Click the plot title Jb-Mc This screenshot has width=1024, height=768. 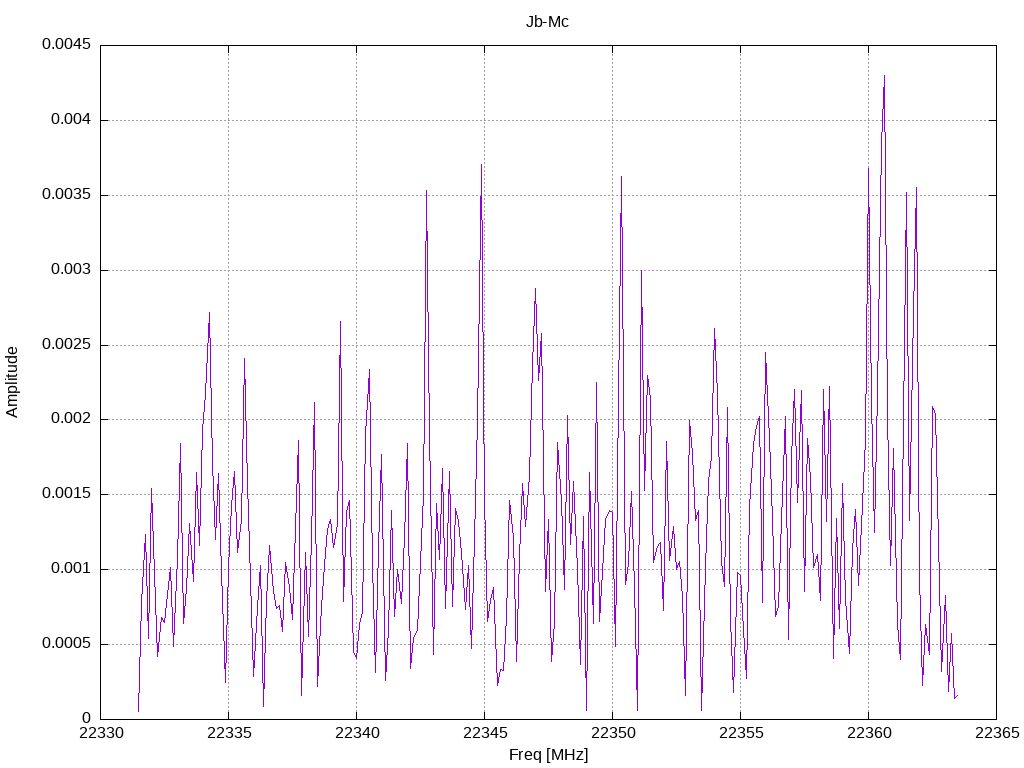[547, 22]
